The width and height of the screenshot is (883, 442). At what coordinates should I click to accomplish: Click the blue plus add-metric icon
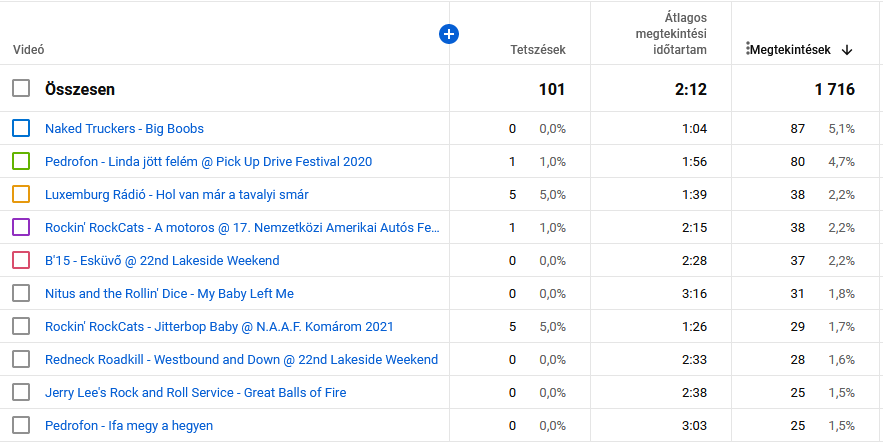(x=449, y=34)
